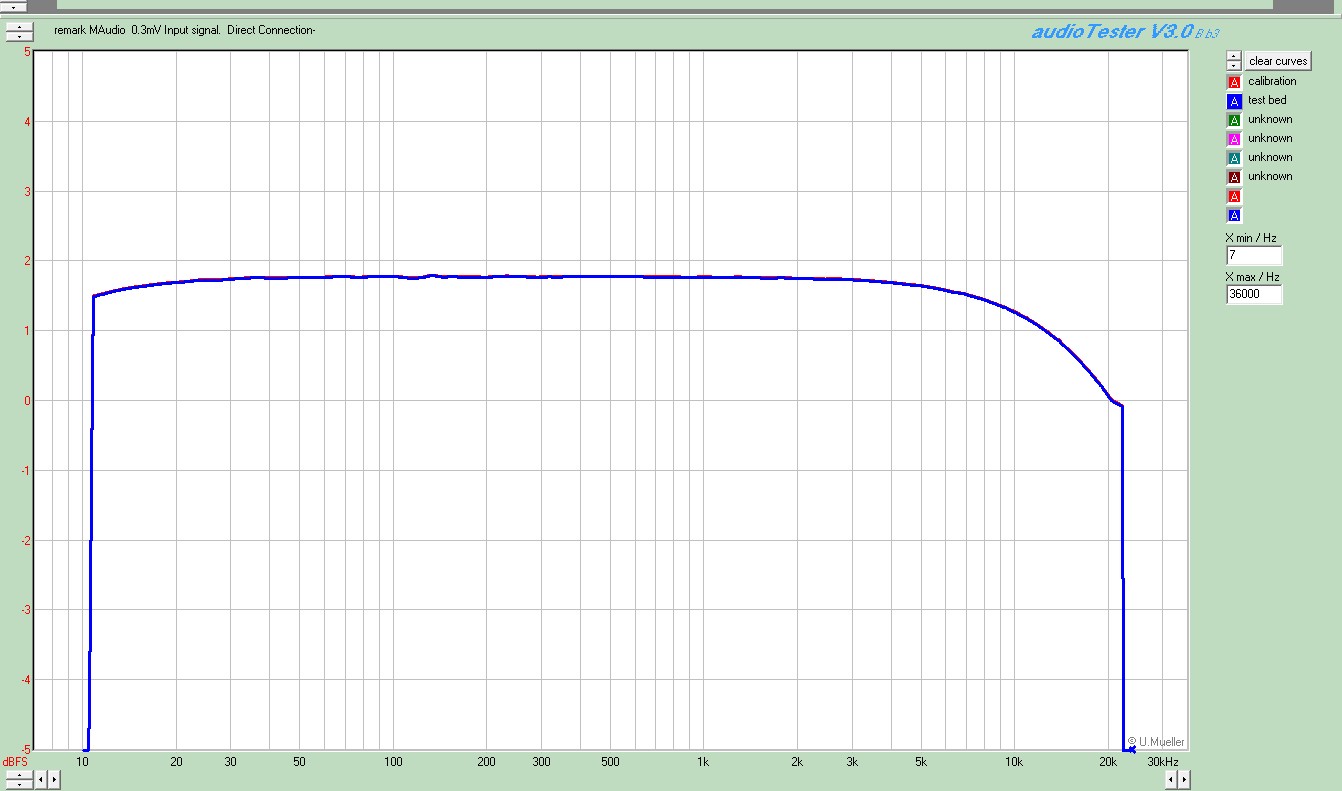Toggle the green unknown curve button

coord(1234,120)
